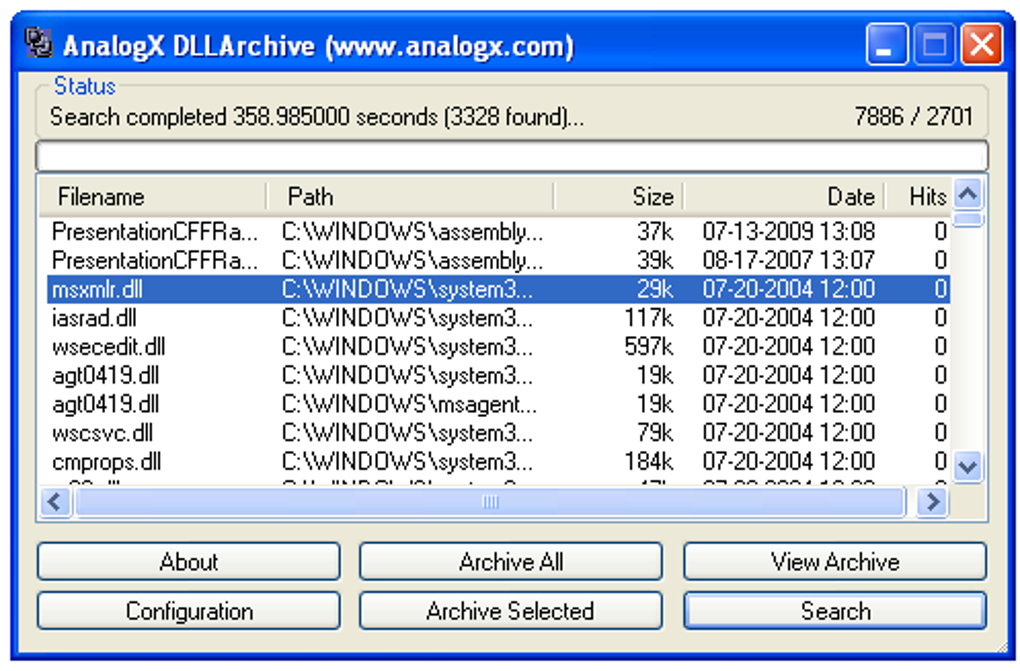The height and width of the screenshot is (671, 1020).
Task: Click the search progress bar
Action: tap(512, 156)
